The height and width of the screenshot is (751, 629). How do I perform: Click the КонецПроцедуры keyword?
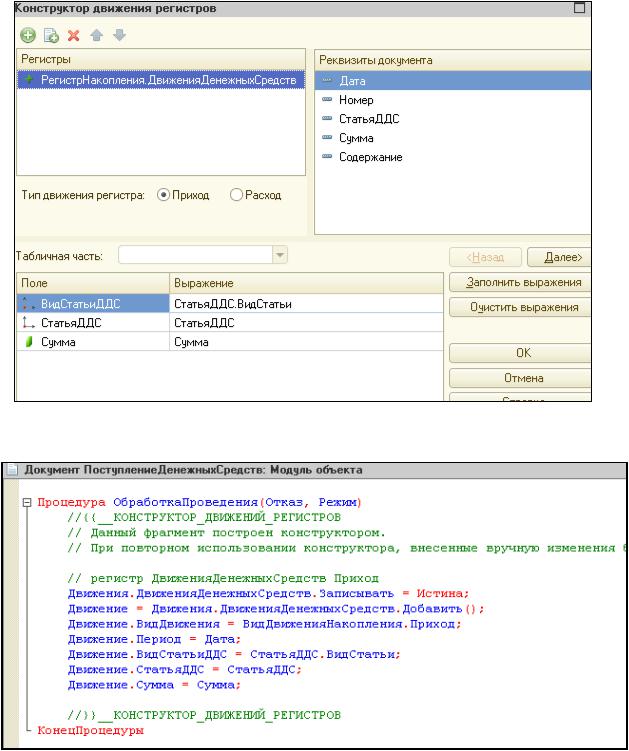pyautogui.click(x=91, y=730)
